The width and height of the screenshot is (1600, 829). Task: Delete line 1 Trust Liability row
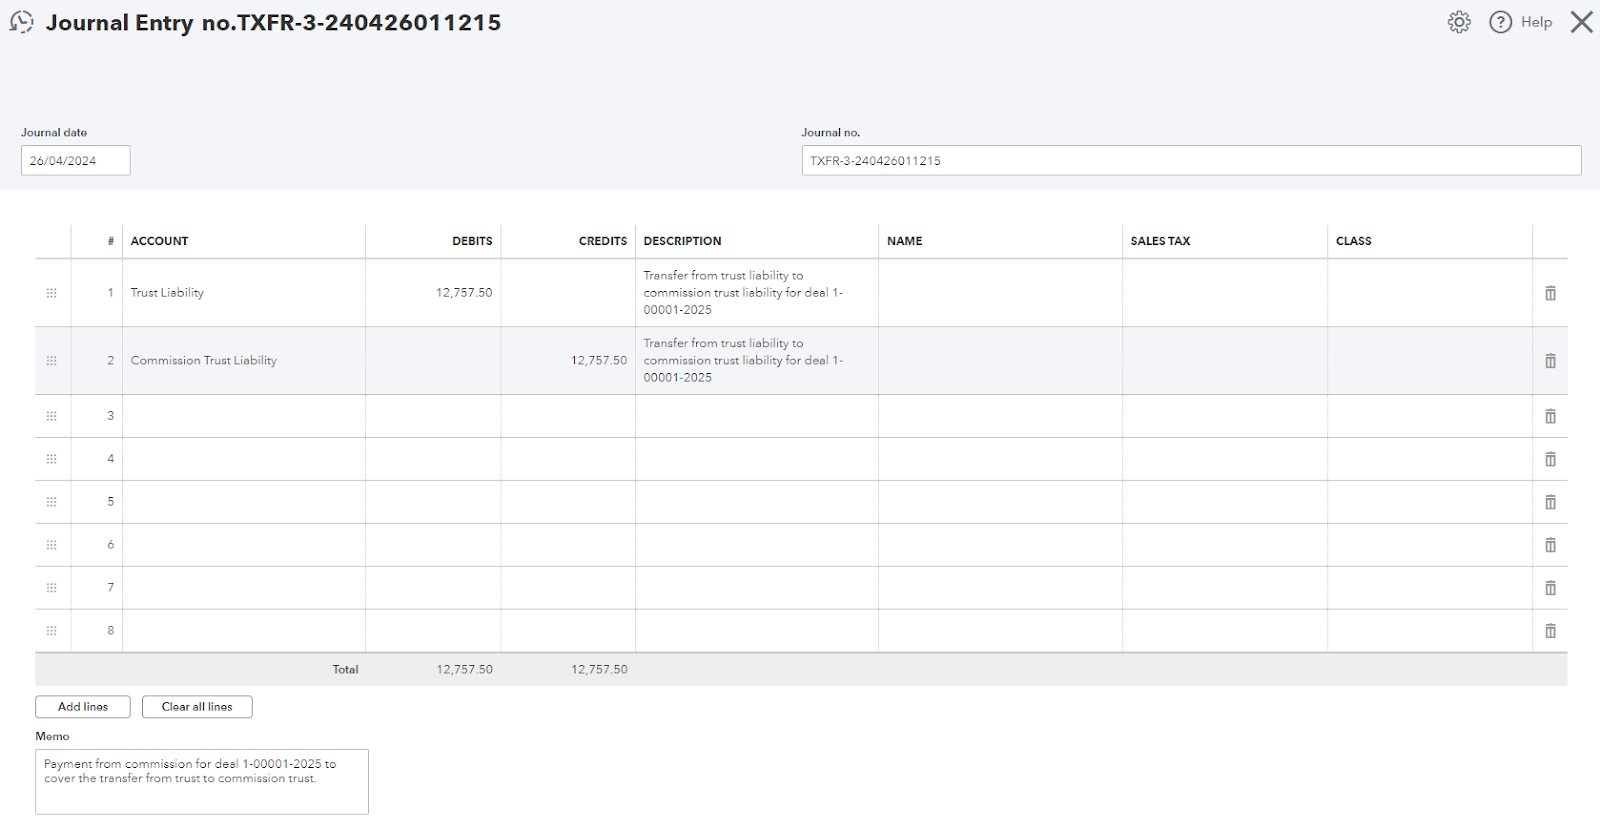1550,293
